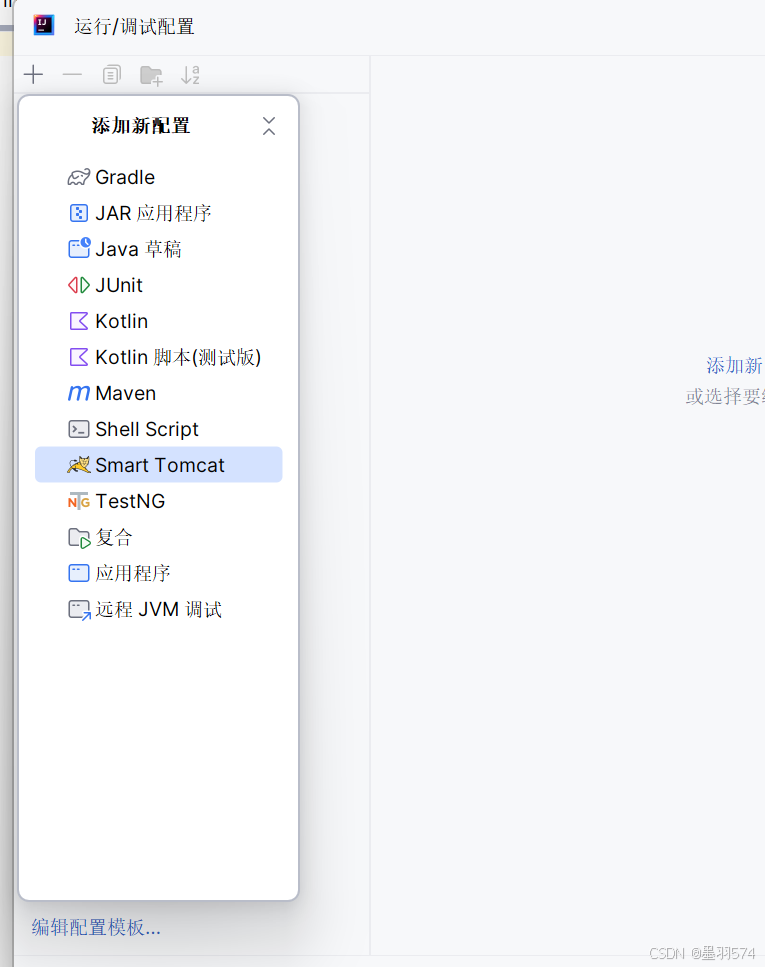Select the JUnit configuration type

(x=159, y=285)
